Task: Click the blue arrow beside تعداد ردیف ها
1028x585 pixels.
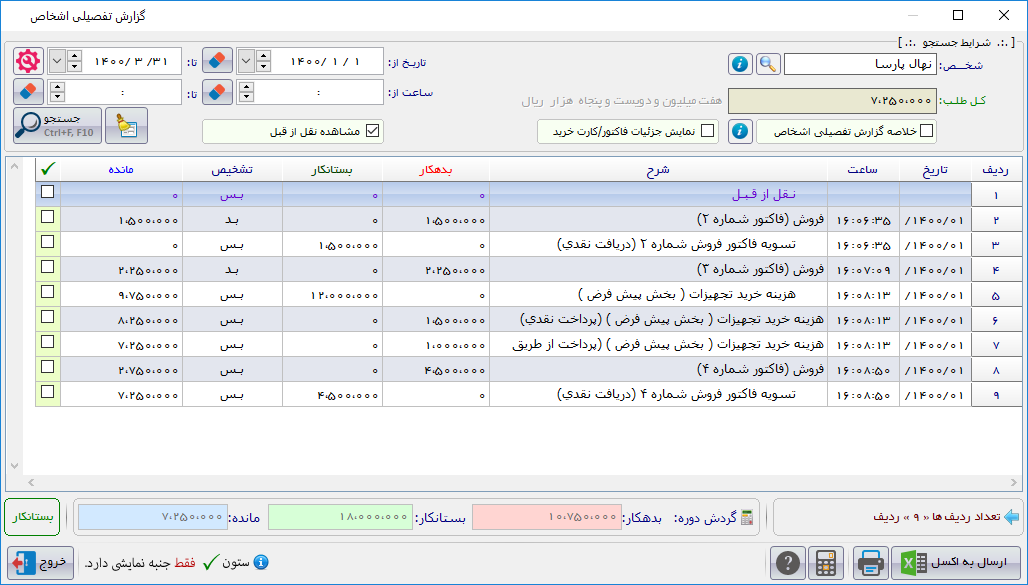Action: (1012, 517)
